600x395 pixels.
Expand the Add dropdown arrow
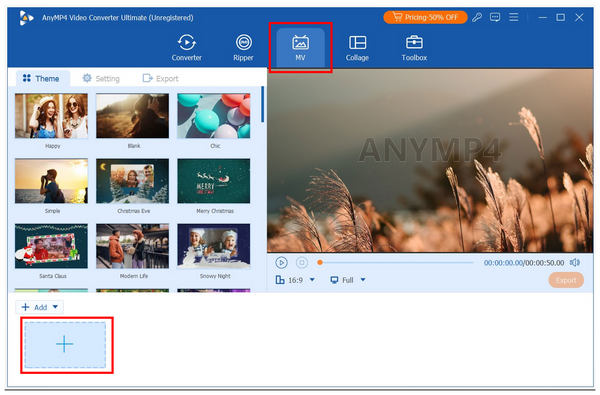(55, 307)
